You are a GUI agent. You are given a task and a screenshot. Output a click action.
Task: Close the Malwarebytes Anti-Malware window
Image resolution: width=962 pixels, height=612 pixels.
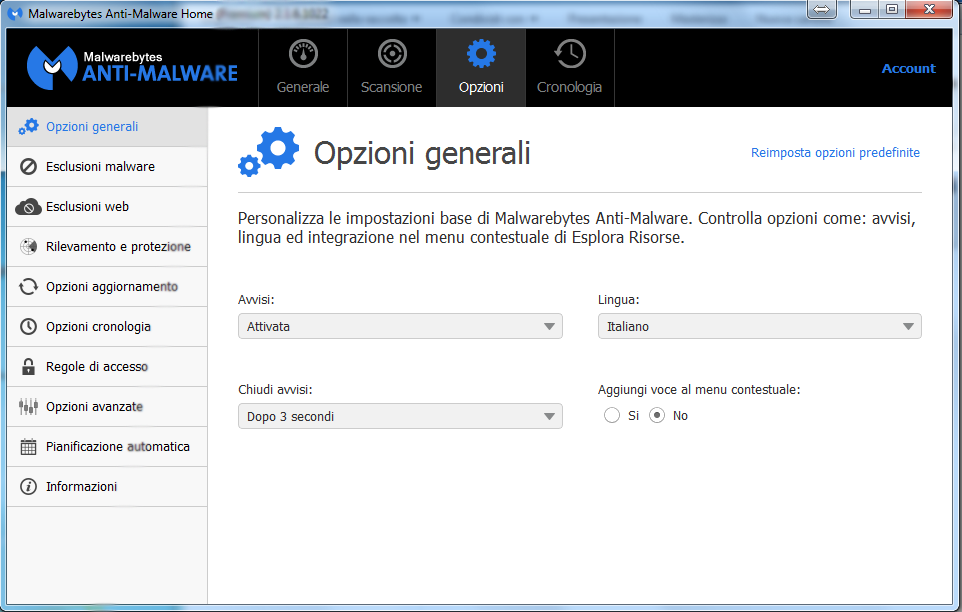pos(929,10)
